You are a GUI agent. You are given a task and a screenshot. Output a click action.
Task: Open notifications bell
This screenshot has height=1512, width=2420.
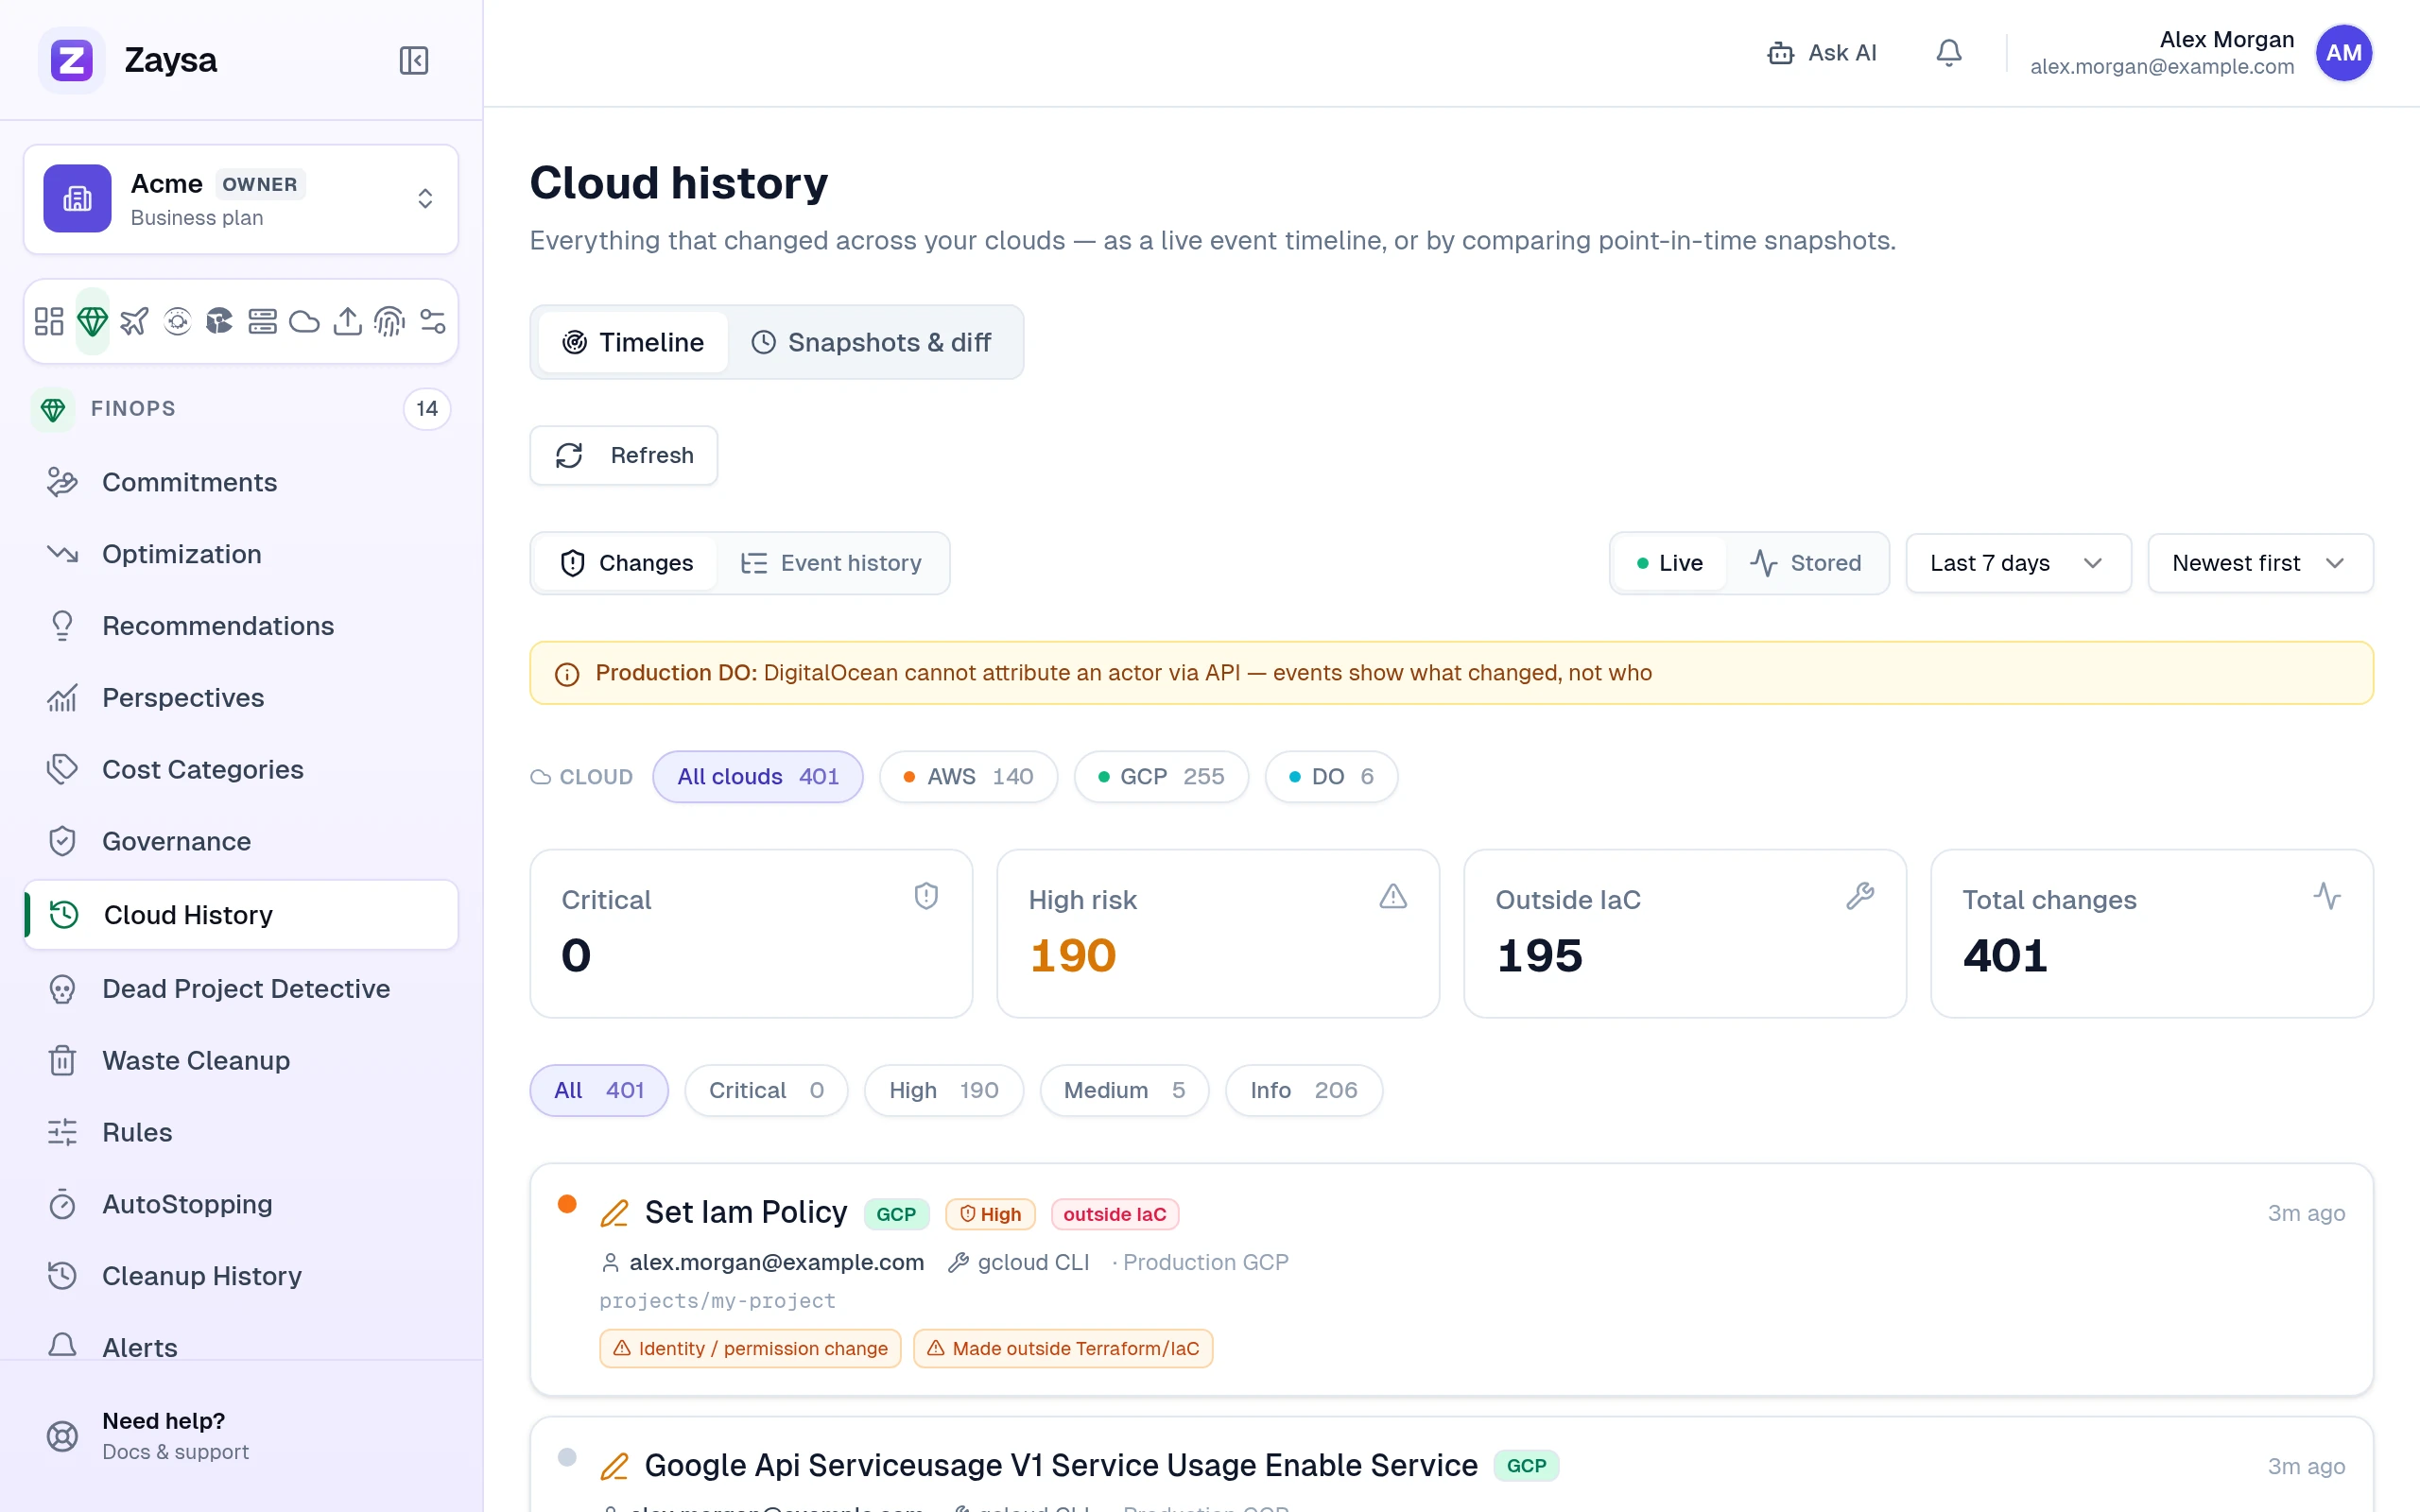pyautogui.click(x=1948, y=53)
